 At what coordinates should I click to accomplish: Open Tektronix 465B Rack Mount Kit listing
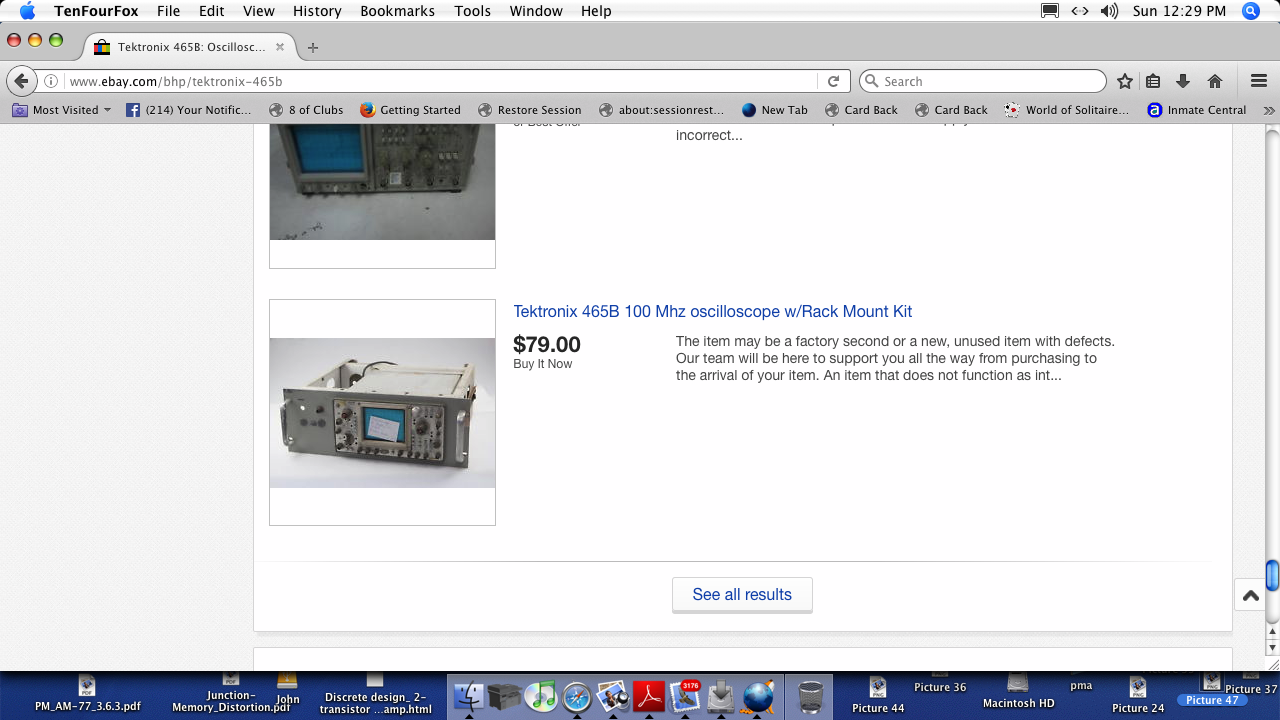click(x=712, y=311)
